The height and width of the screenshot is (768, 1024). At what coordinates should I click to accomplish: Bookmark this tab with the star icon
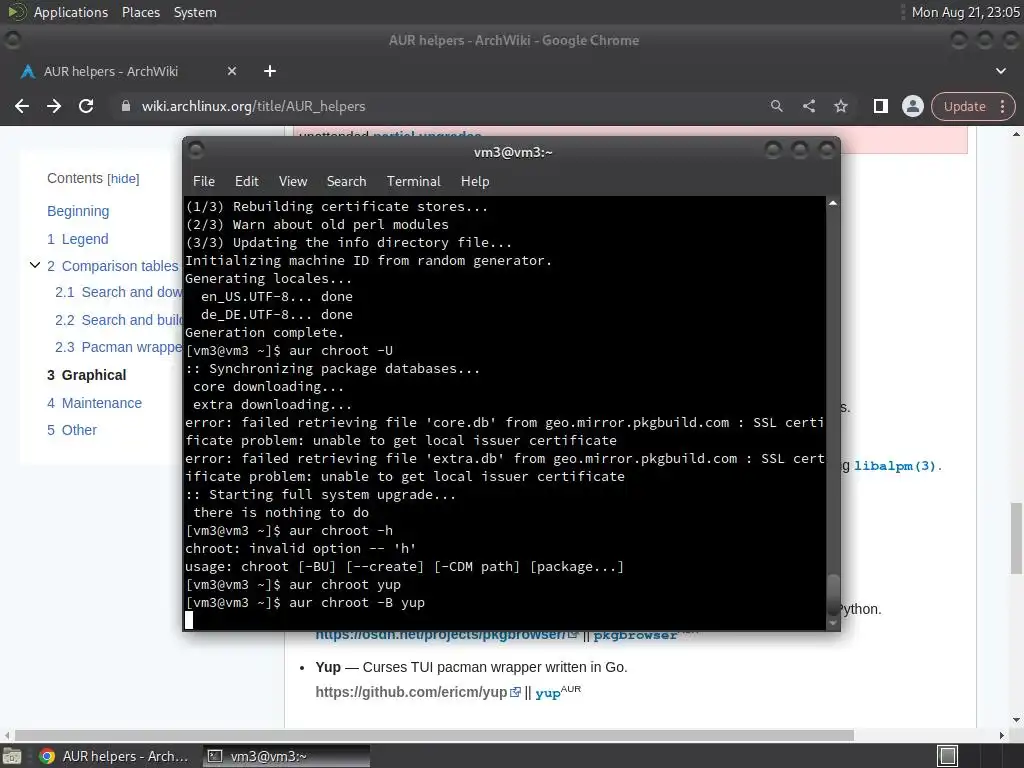click(x=841, y=106)
